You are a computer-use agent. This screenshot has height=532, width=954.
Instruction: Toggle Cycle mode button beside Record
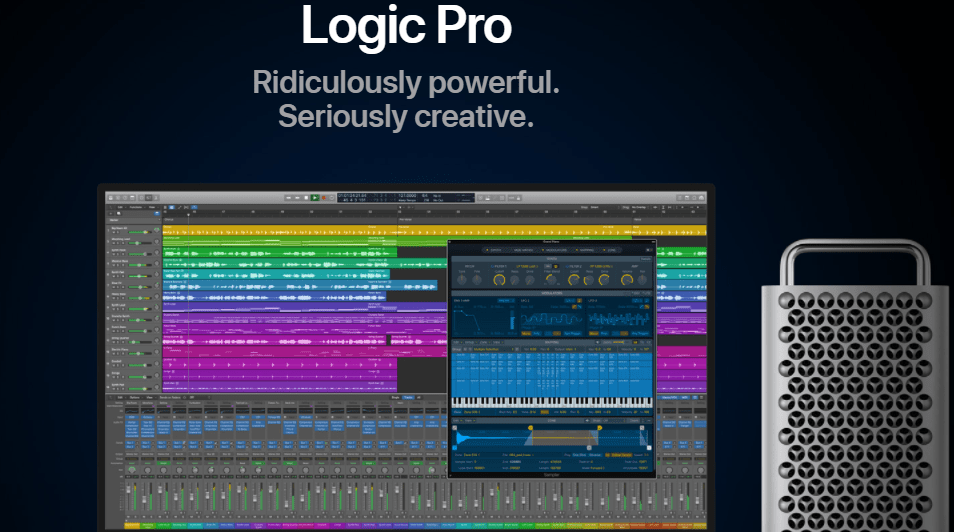click(332, 198)
